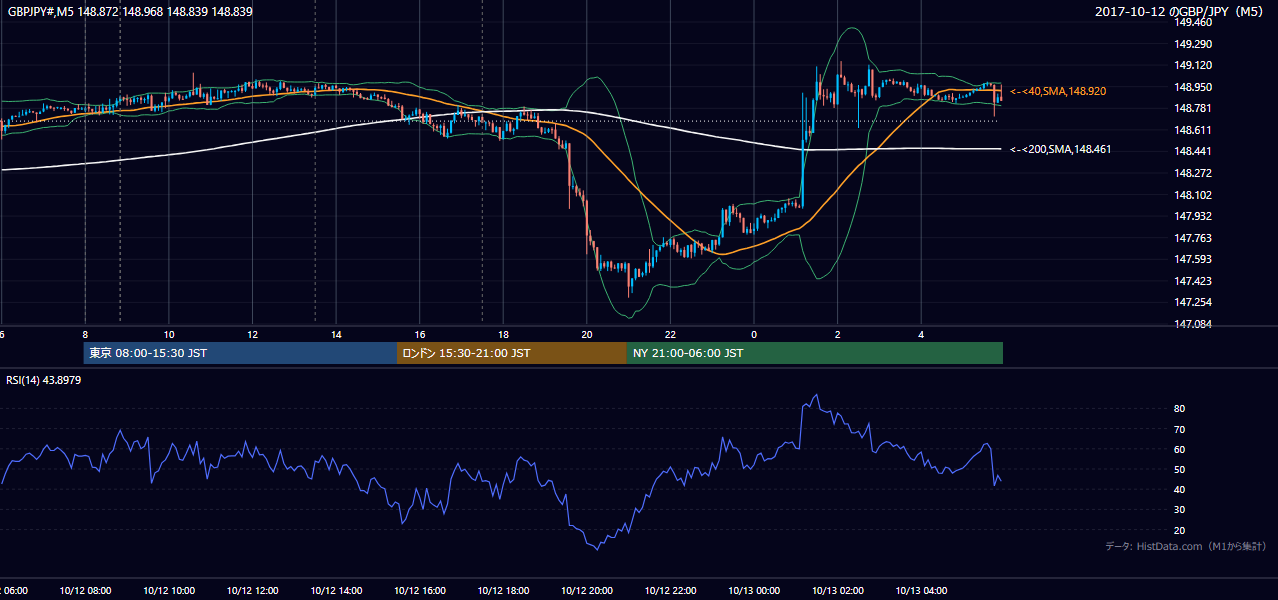
Task: Click the 東京 08:00-15:30 JST session bar
Action: 240,353
